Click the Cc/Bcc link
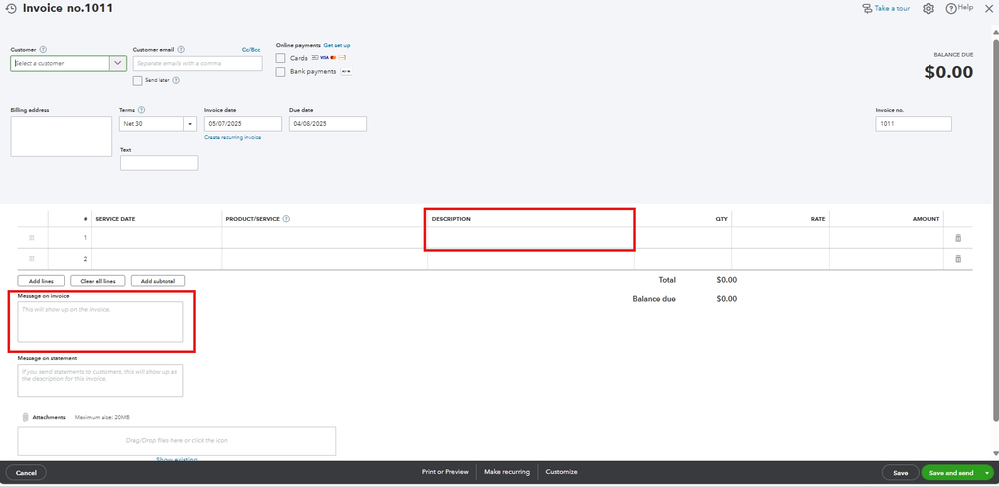The width and height of the screenshot is (999, 487). coord(251,49)
